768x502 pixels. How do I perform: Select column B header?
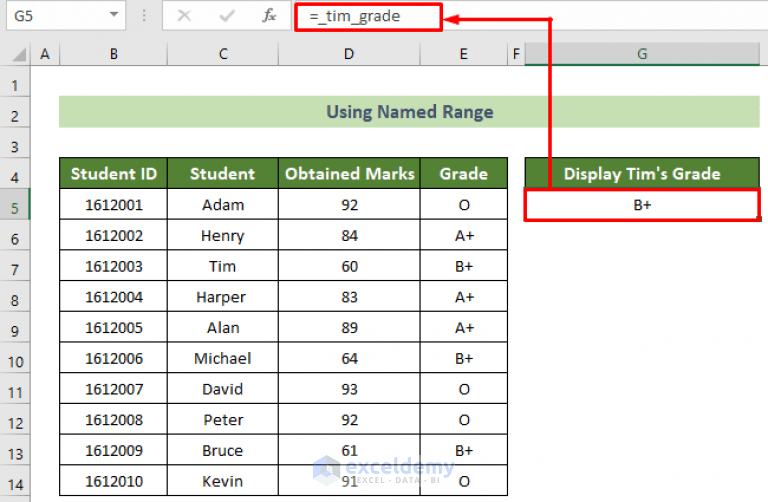tap(114, 54)
